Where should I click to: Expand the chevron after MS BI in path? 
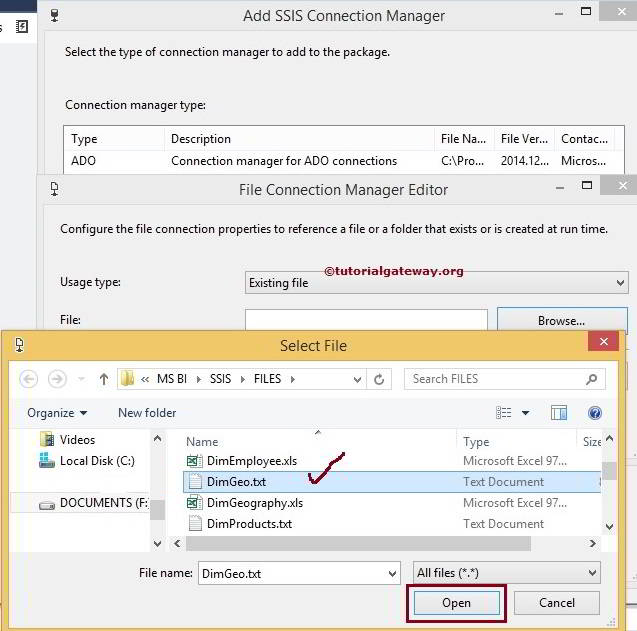[x=199, y=379]
